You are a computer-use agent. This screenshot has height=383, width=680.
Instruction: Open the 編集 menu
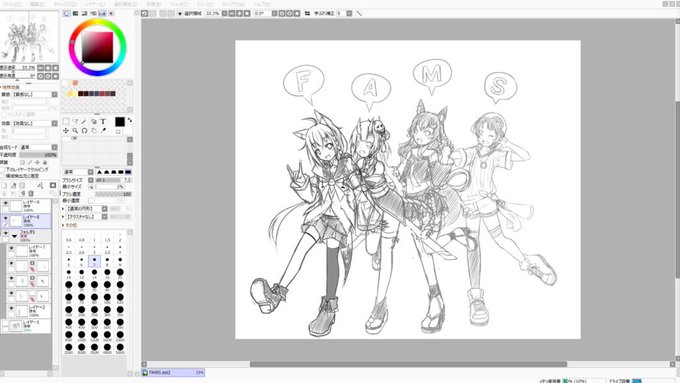[x=37, y=4]
